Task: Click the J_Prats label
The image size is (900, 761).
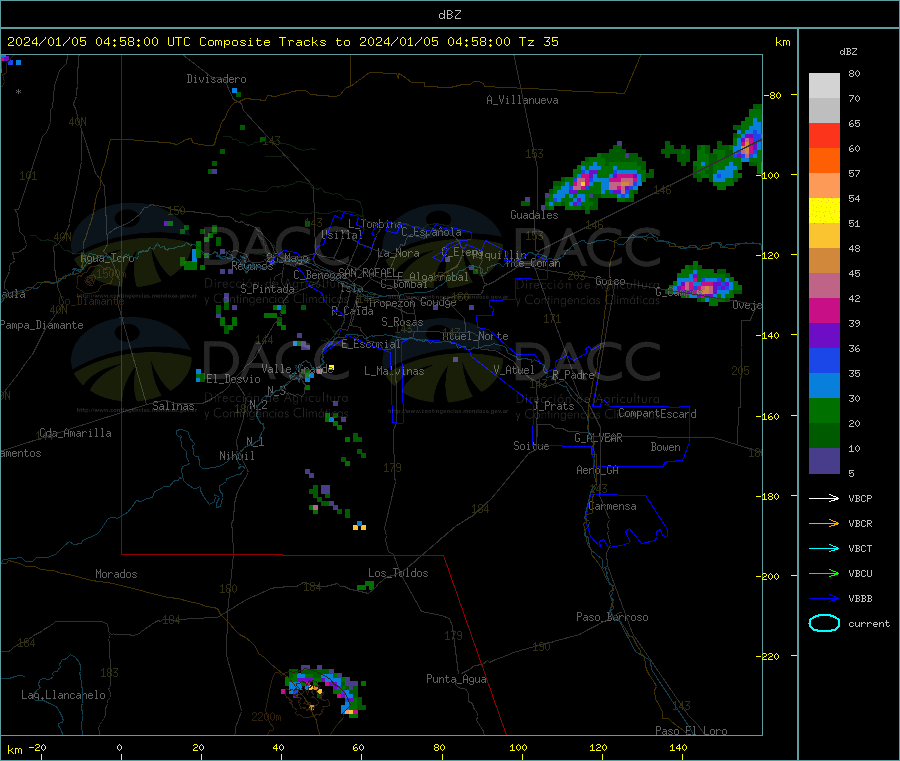Action: 554,406
